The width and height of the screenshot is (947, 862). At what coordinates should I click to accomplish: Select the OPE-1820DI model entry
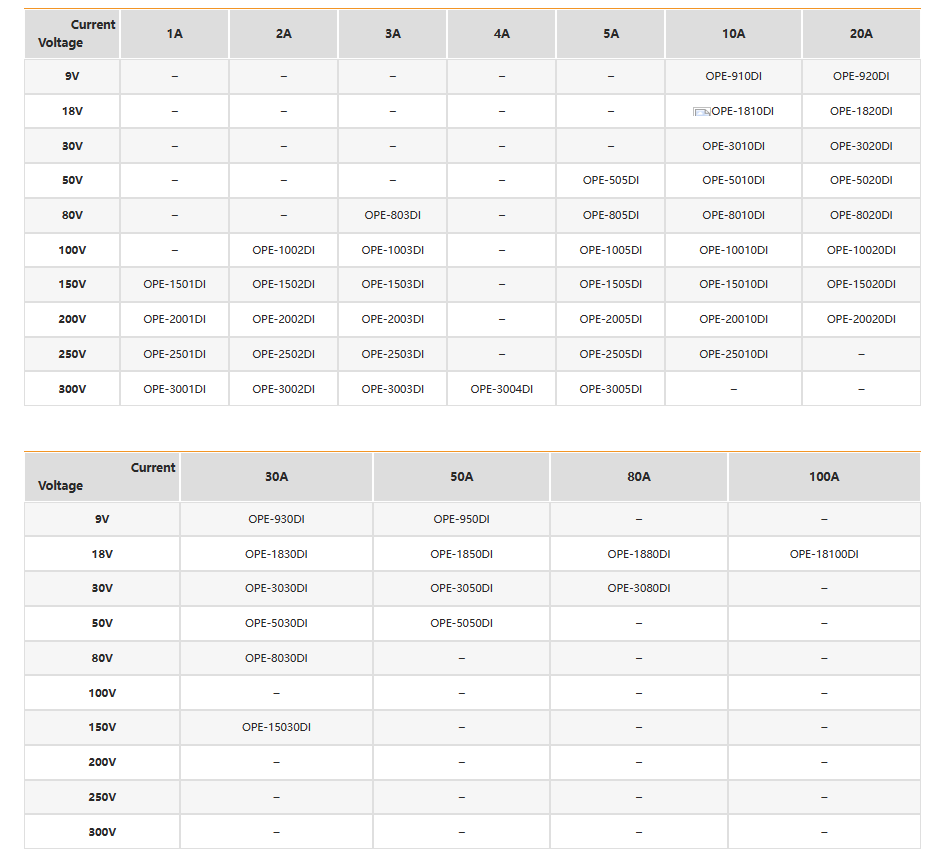(861, 111)
